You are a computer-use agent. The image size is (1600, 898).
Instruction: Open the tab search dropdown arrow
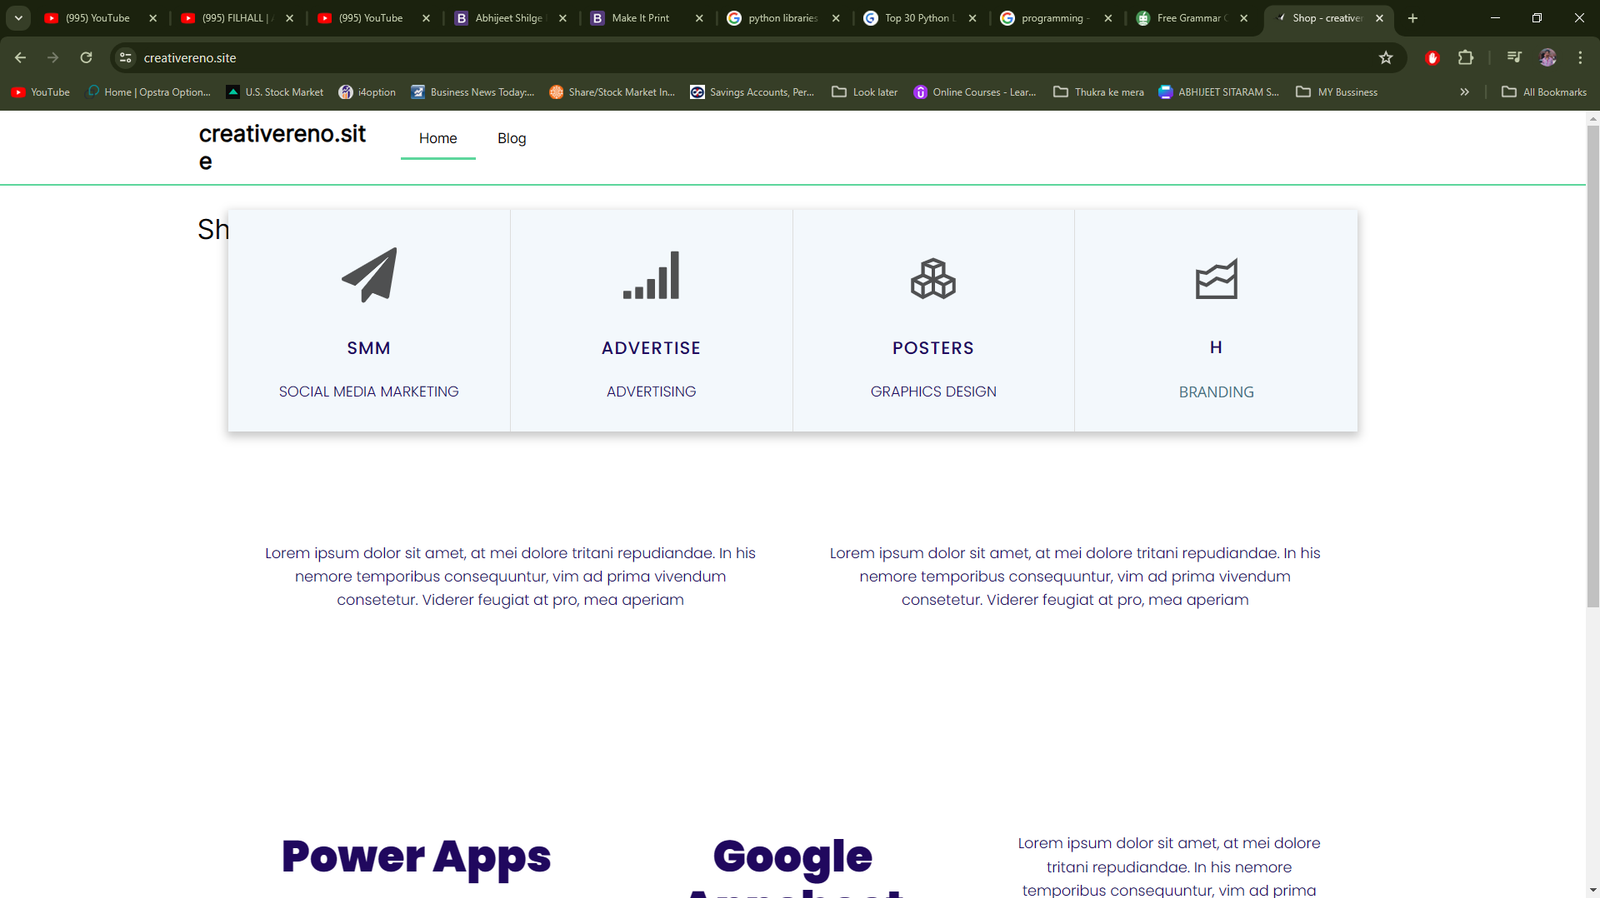(x=18, y=18)
